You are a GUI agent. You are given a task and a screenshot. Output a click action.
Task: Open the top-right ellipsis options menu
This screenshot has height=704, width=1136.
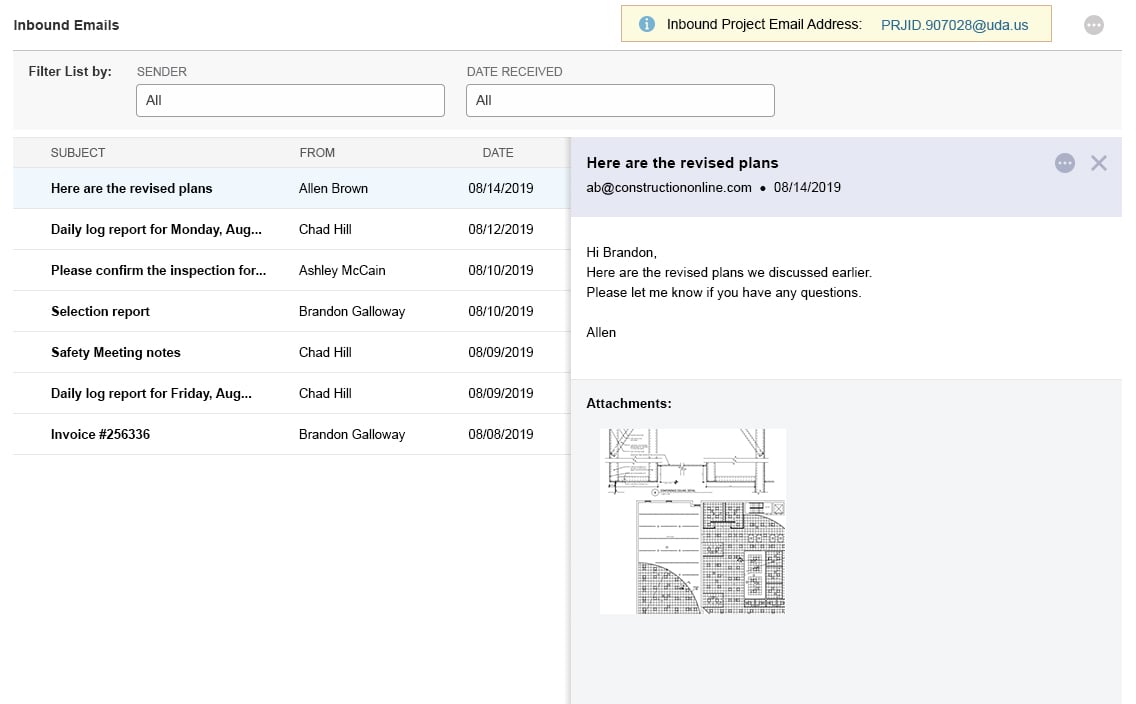click(x=1093, y=25)
